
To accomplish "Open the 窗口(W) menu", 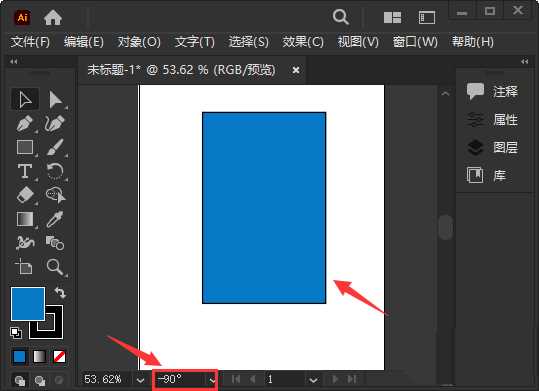I will point(415,42).
